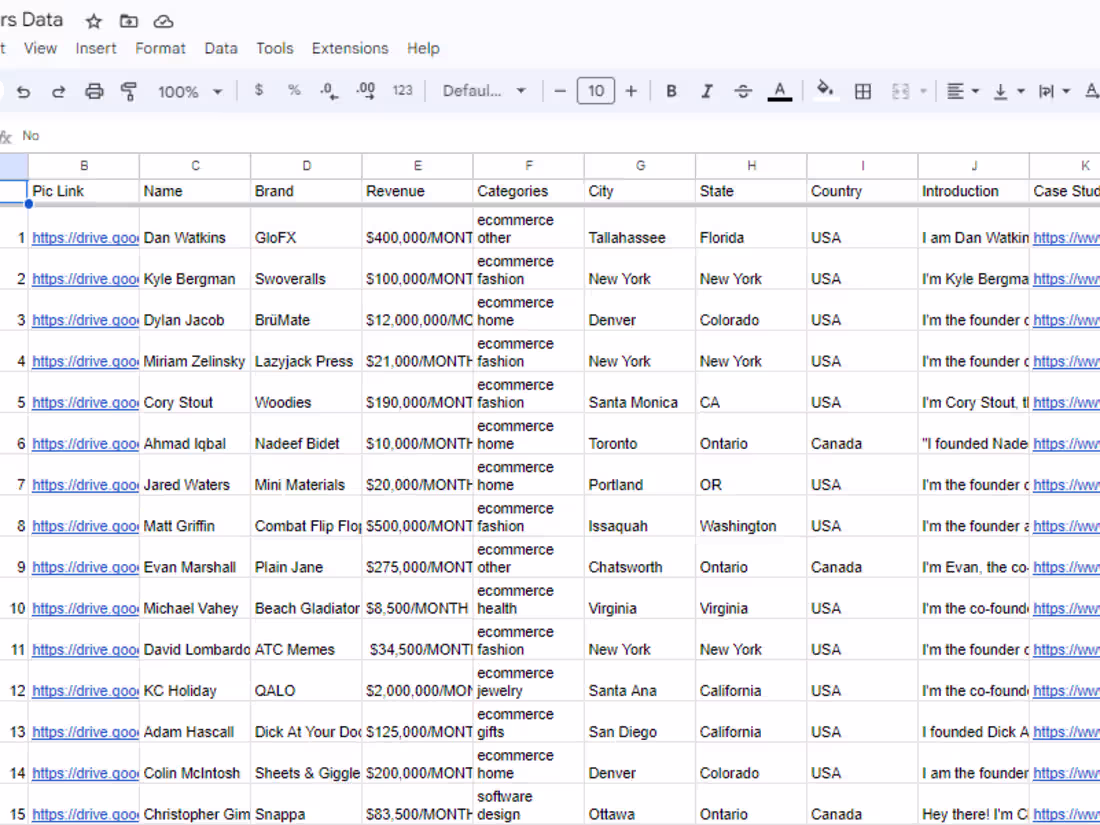Apply borders to selected cells

click(862, 91)
